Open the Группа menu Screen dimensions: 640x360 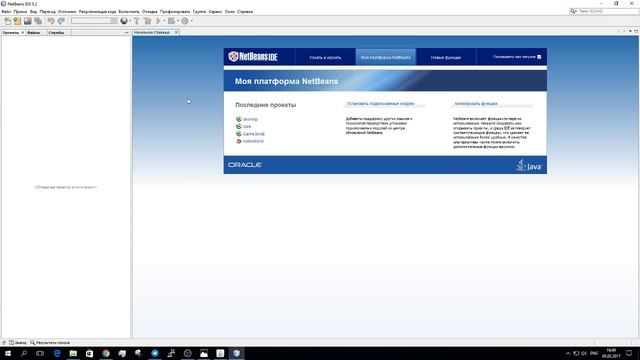coord(199,12)
